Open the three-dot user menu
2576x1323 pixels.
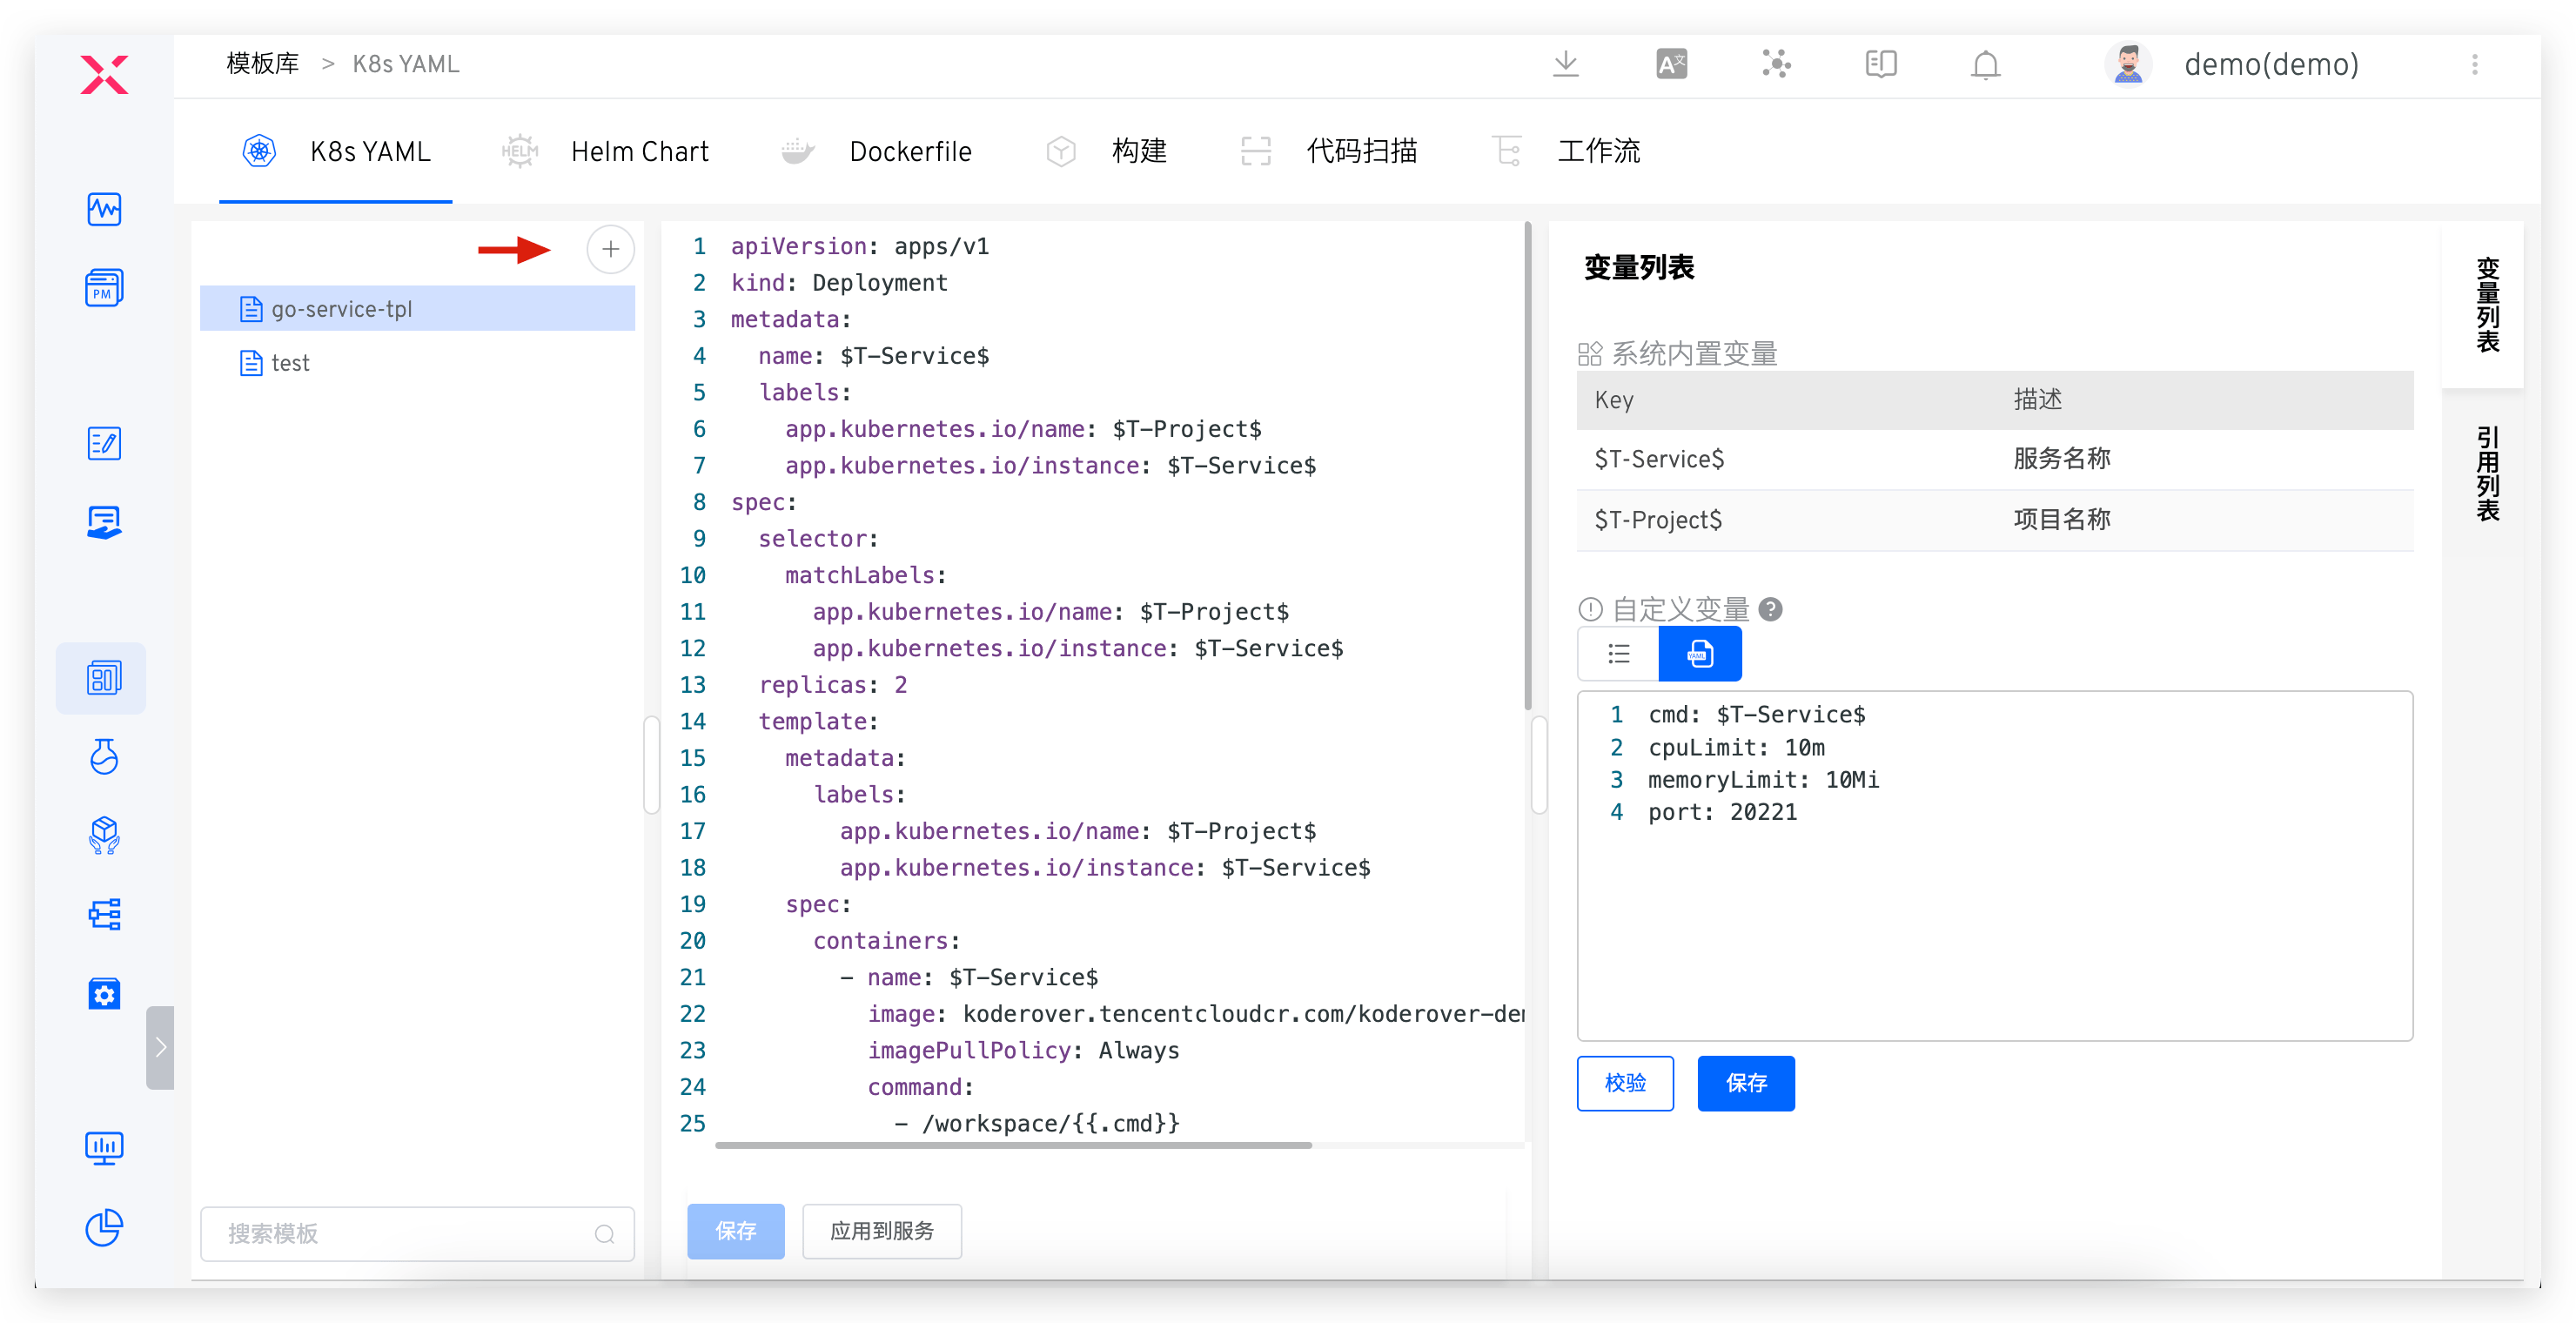2474,65
